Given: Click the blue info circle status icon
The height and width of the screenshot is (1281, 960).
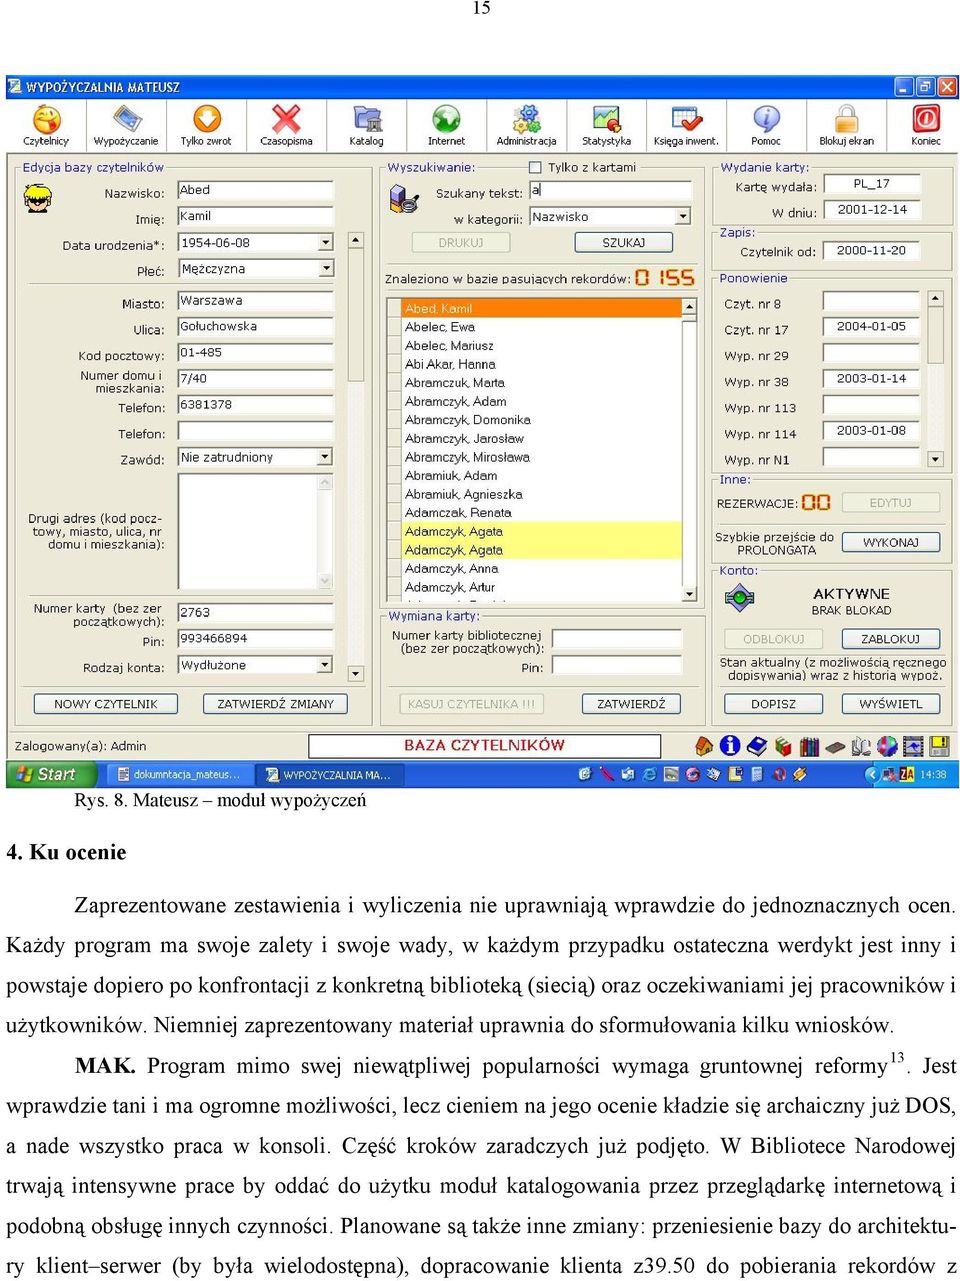Looking at the screenshot, I should tap(730, 746).
